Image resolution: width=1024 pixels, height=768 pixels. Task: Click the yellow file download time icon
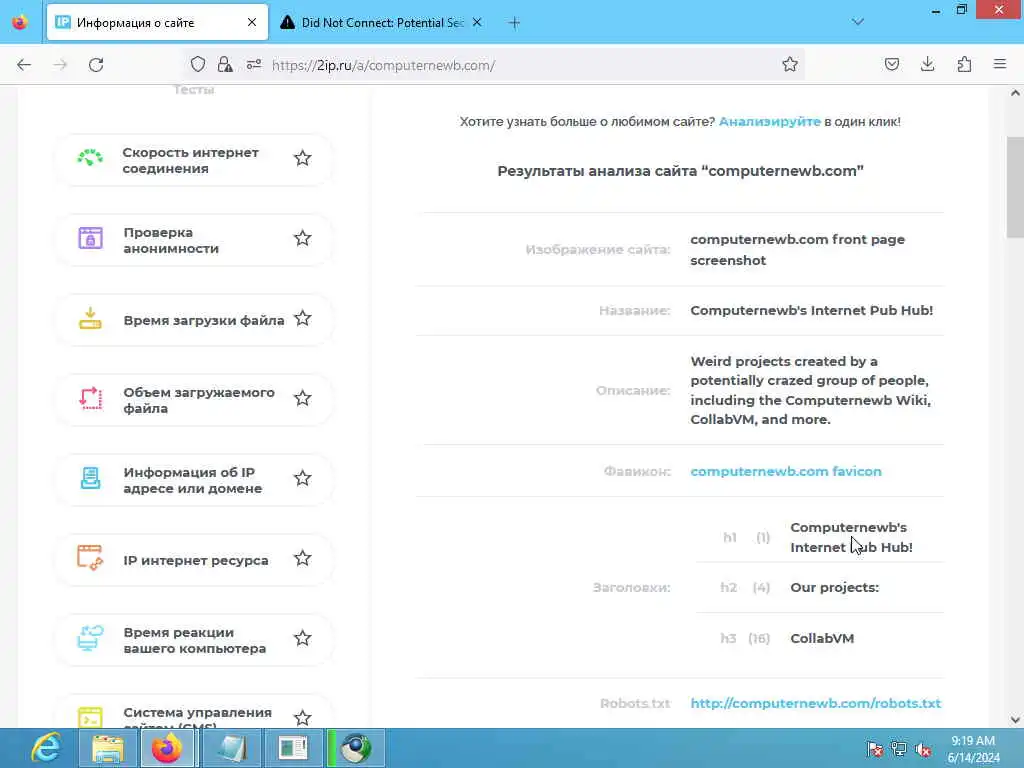pos(90,318)
